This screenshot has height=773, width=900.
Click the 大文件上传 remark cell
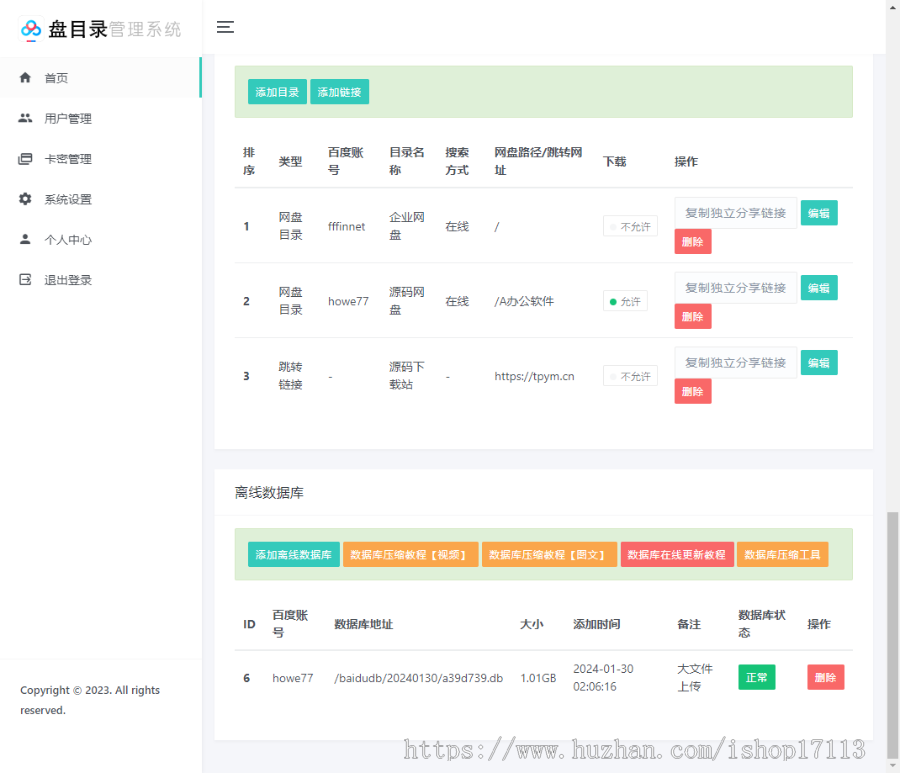(x=695, y=678)
